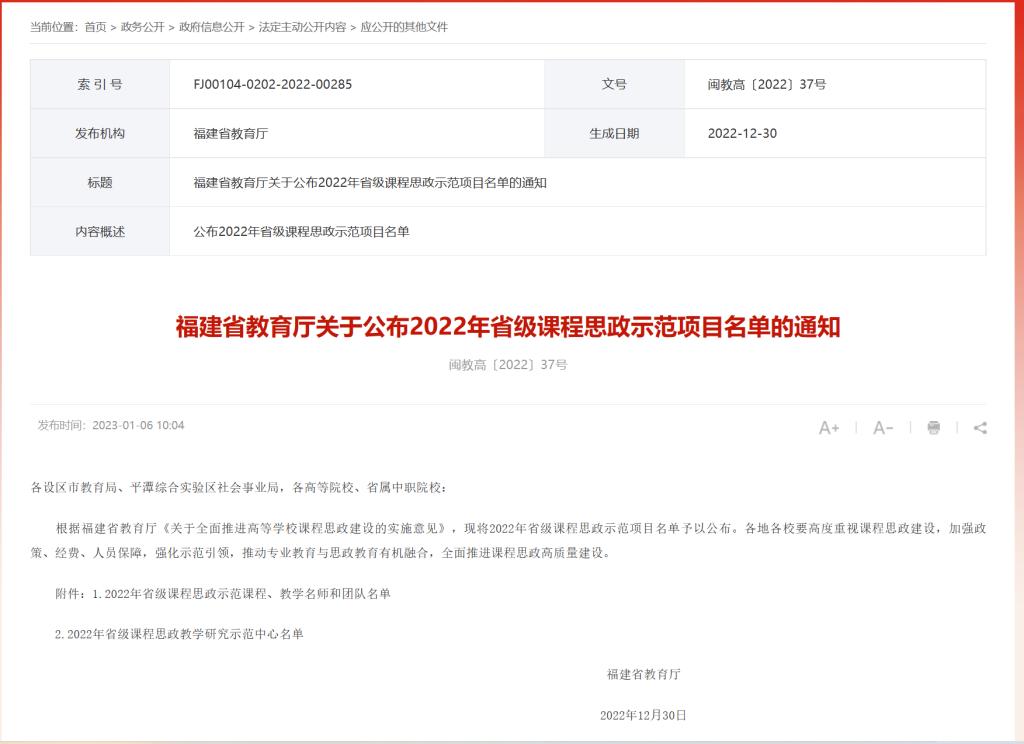Navigate to 政府信息公开 breadcrumb

(211, 27)
